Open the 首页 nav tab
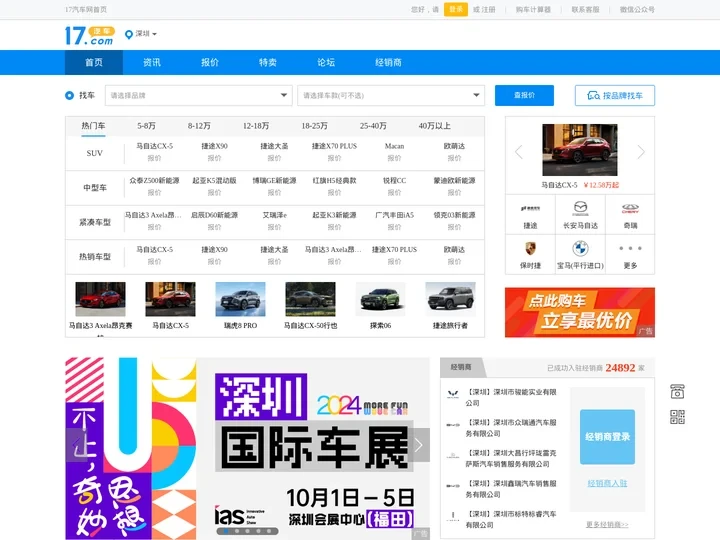Screen dimensions: 720x540 point(94,62)
